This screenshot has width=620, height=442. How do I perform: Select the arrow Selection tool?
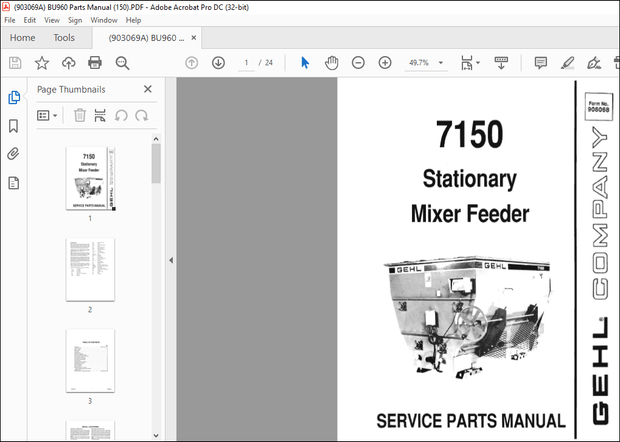[305, 62]
